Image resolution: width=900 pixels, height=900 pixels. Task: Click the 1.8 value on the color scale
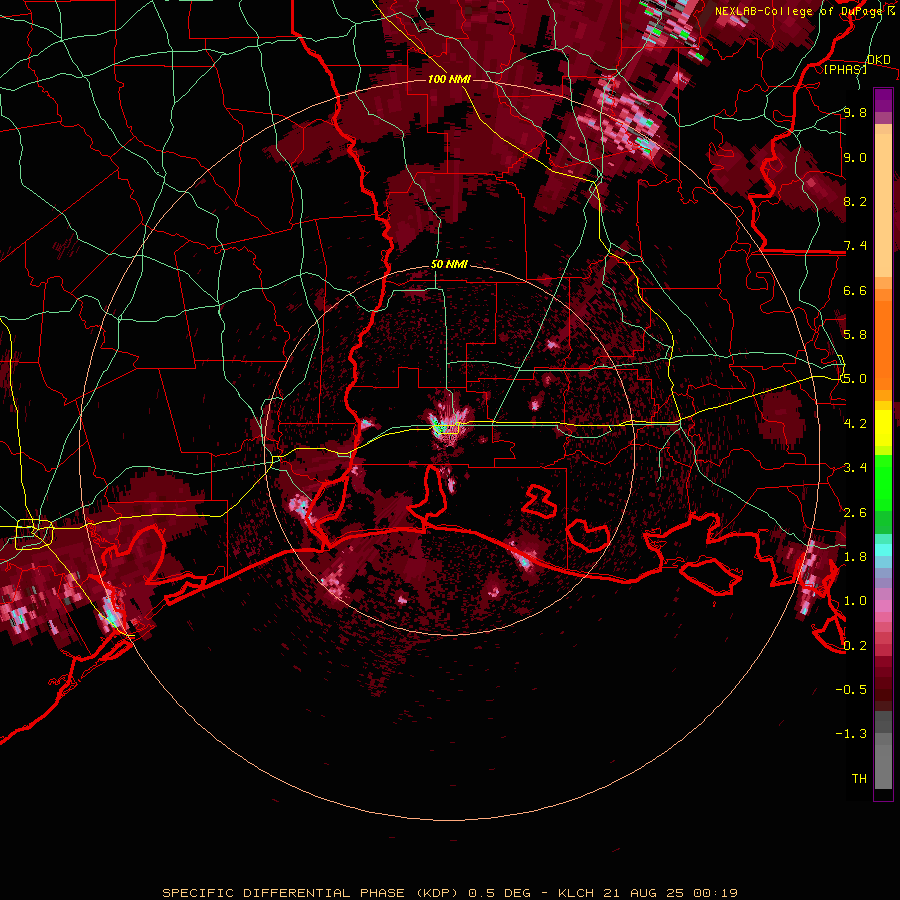point(855,557)
